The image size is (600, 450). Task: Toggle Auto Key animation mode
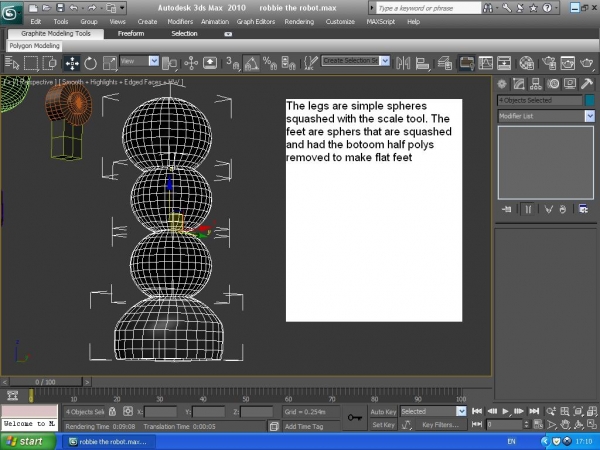(x=383, y=412)
